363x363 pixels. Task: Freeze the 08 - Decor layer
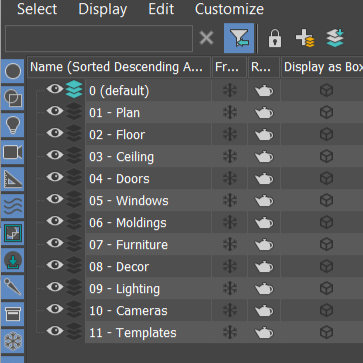(x=230, y=266)
